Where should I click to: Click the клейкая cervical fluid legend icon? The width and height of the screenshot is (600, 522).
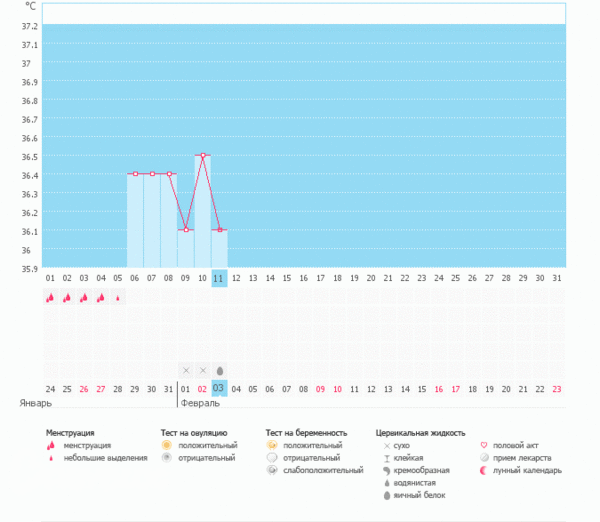point(386,457)
